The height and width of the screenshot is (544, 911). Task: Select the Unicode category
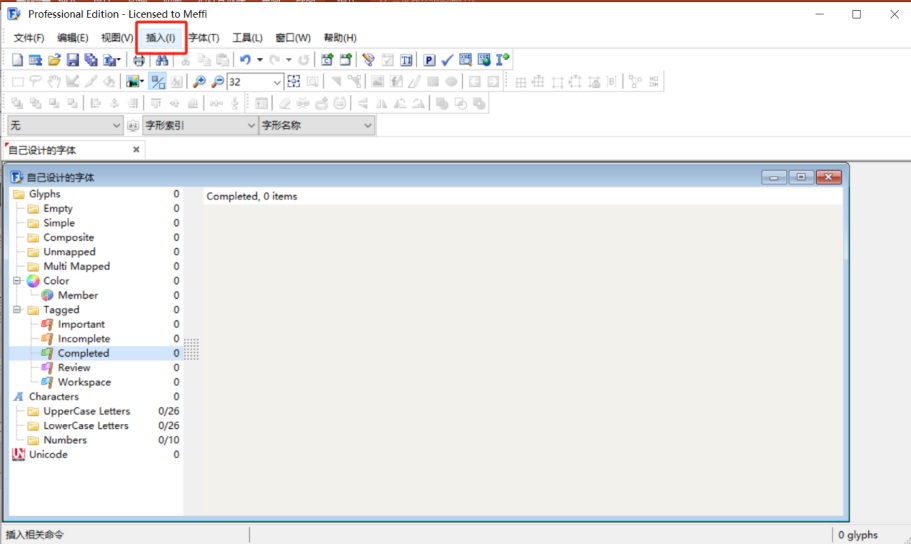pos(48,454)
